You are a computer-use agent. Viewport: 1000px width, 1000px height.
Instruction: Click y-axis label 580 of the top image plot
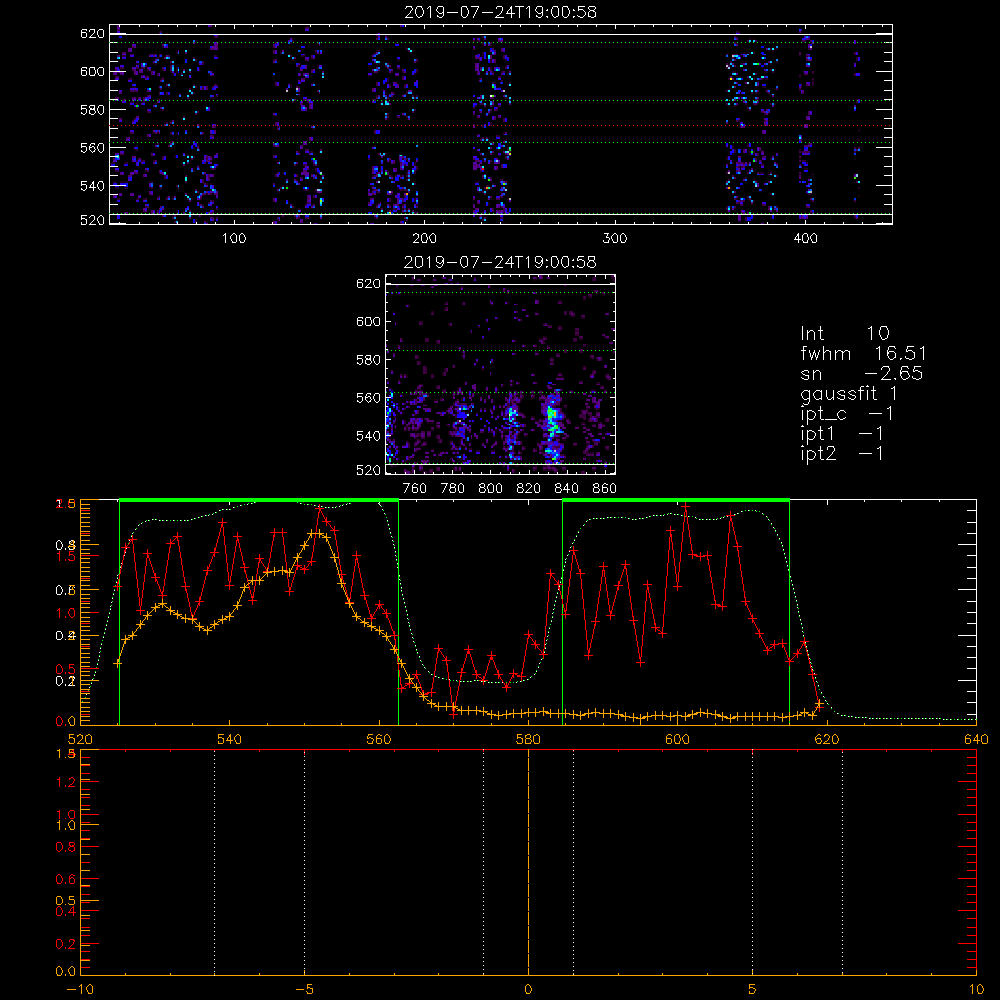(92, 110)
